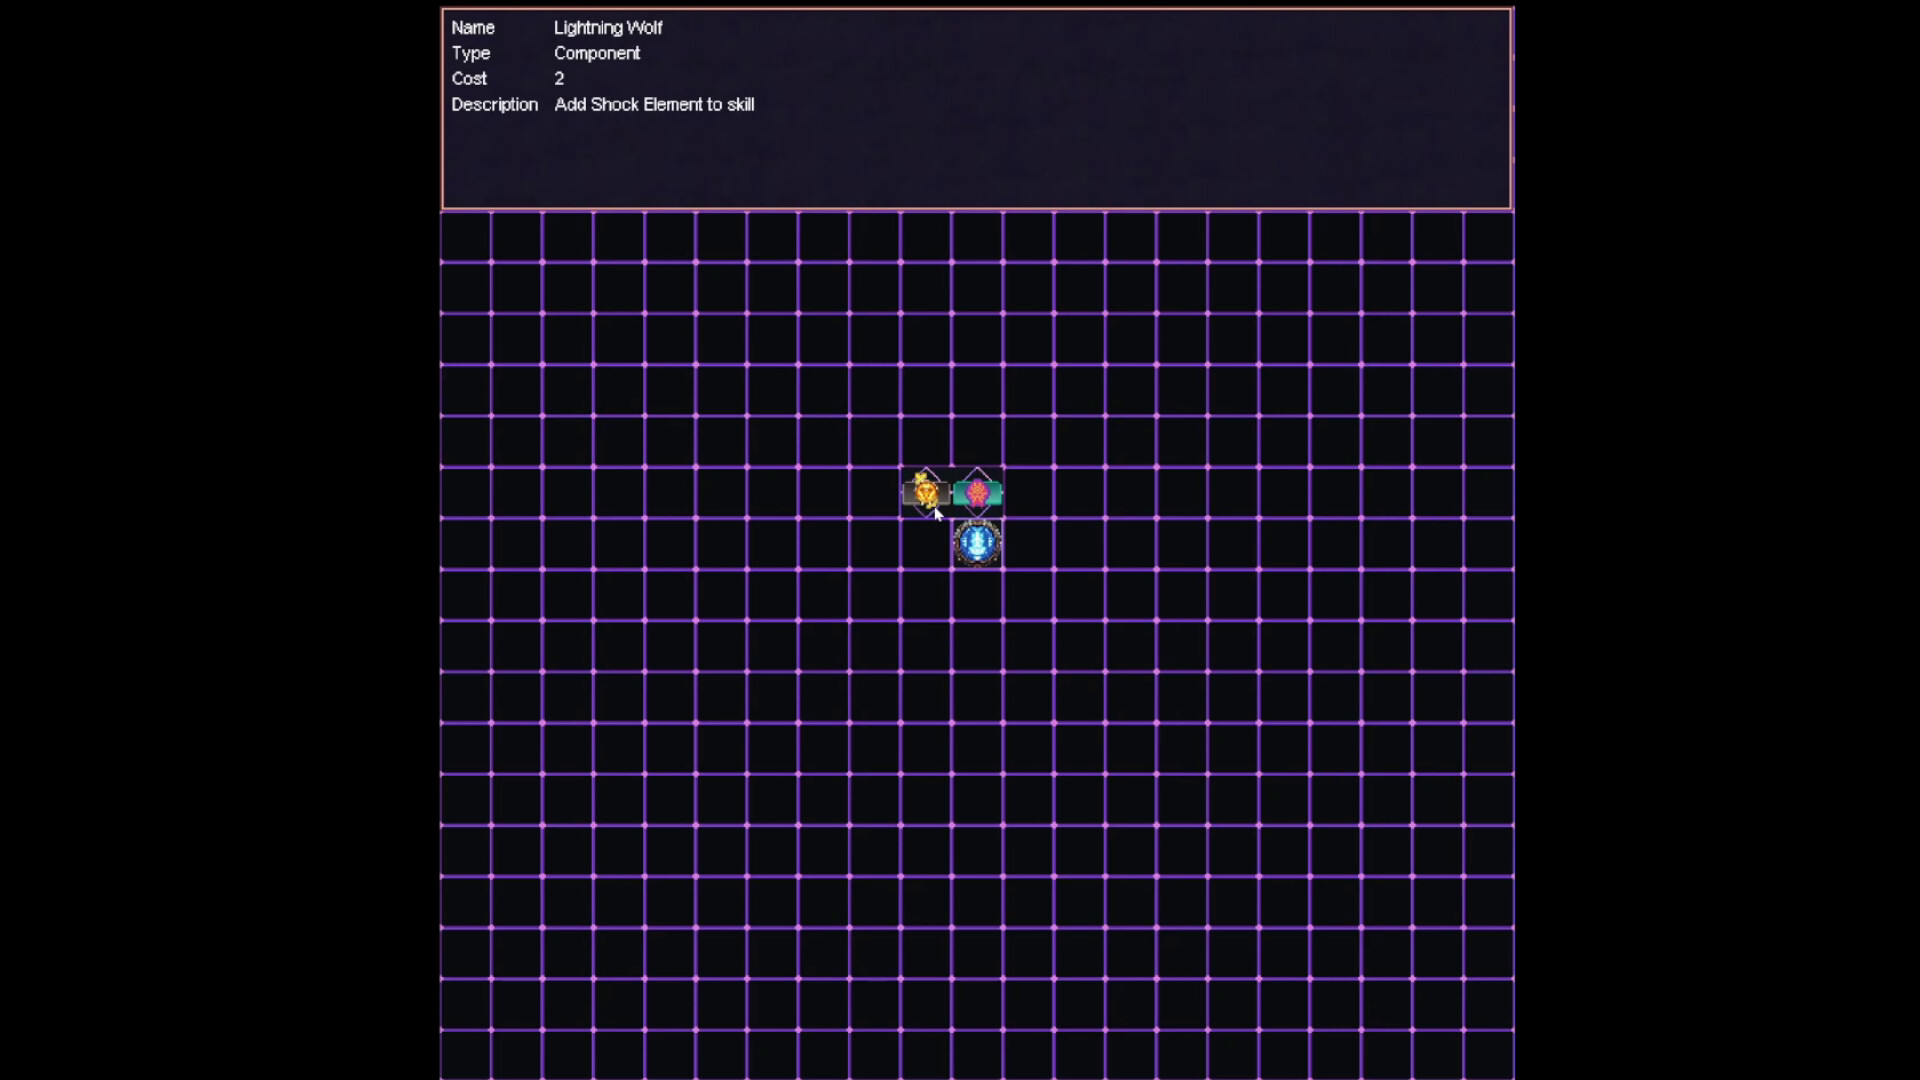Click empty cell directly above orange wolf icon

(x=926, y=441)
